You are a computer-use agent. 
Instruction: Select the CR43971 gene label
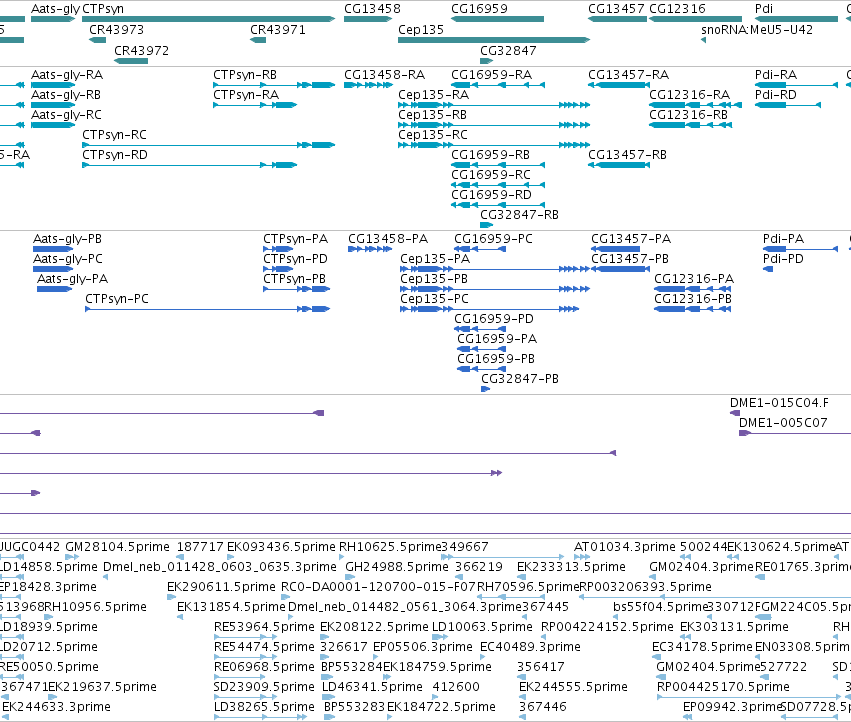point(278,29)
